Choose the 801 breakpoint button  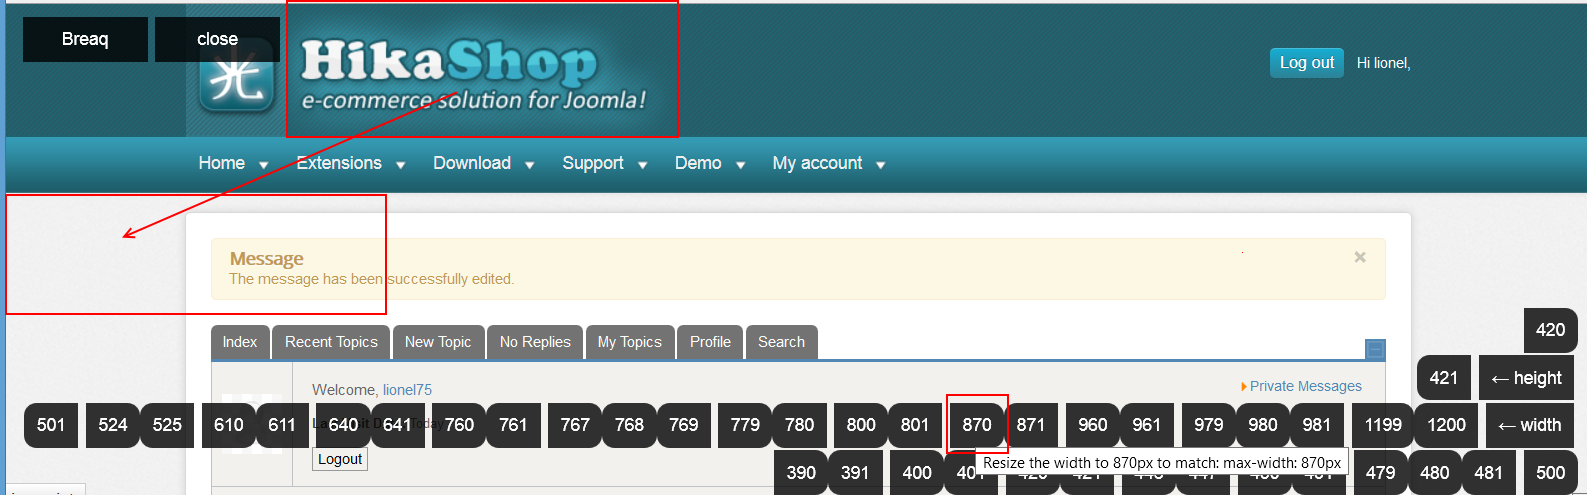[915, 425]
